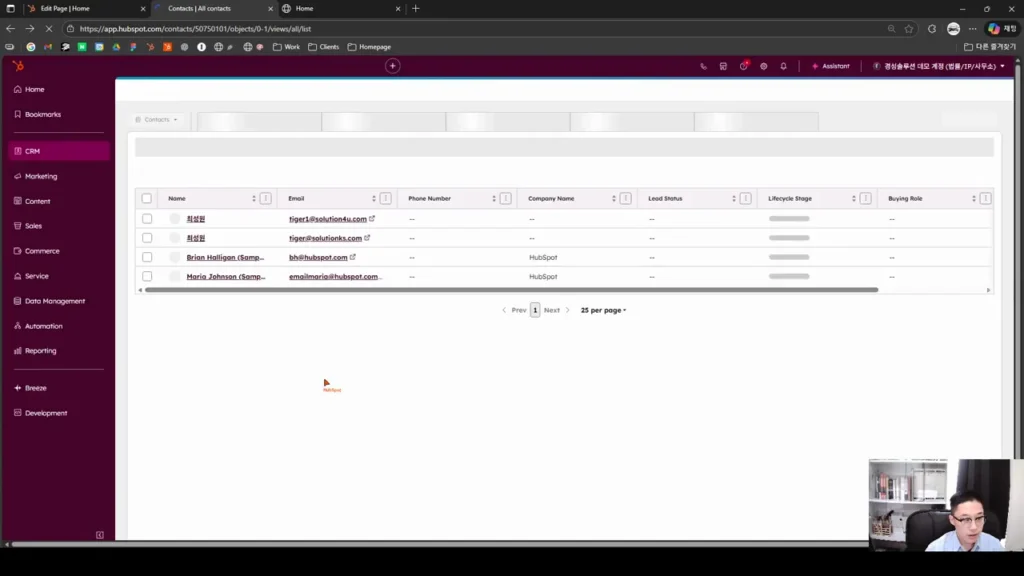This screenshot has height=576, width=1024.
Task: Open Lifecycle Stage column options menu
Action: tap(865, 199)
